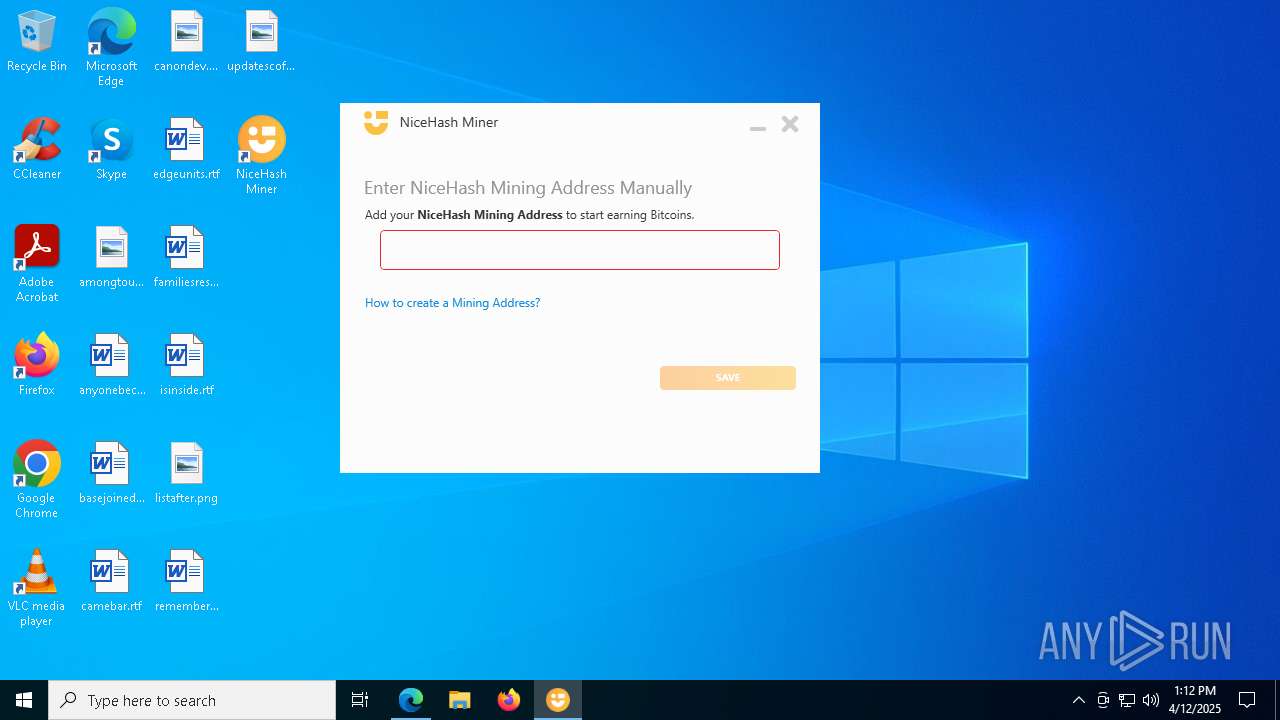
Task: Select the basejoined document icon
Action: pos(111,474)
